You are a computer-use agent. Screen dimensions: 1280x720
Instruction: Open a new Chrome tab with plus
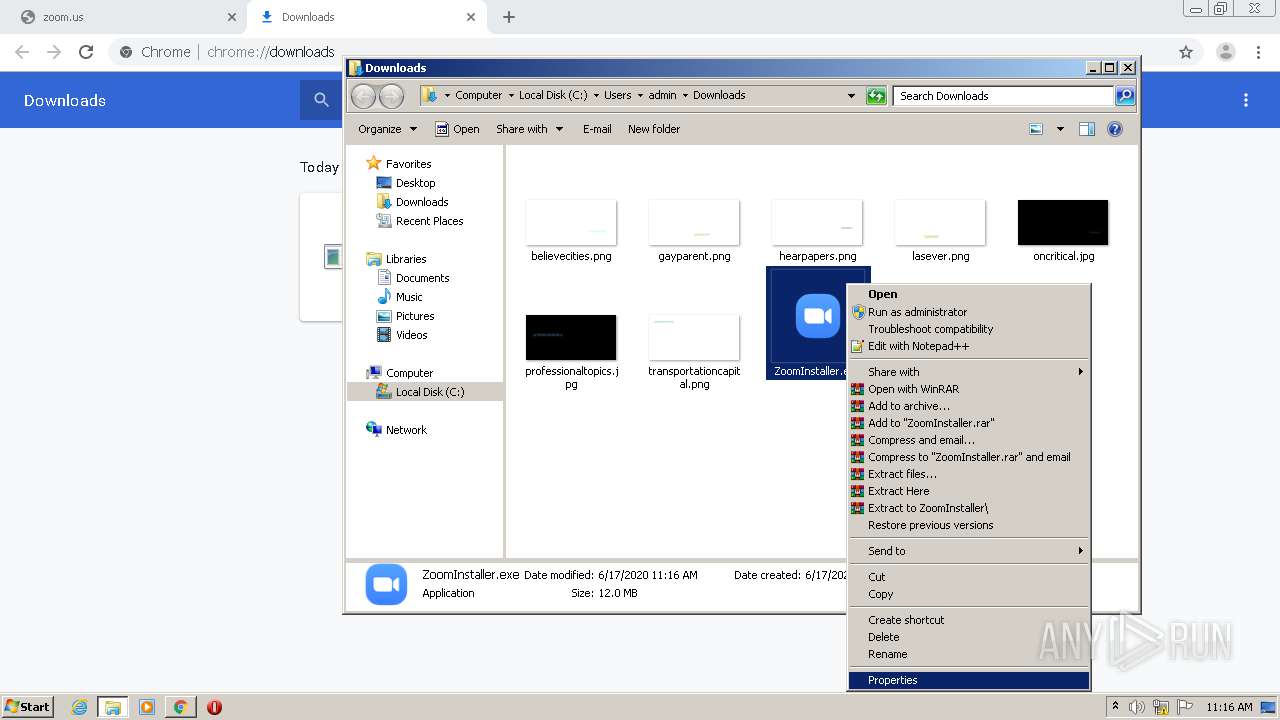(x=509, y=17)
